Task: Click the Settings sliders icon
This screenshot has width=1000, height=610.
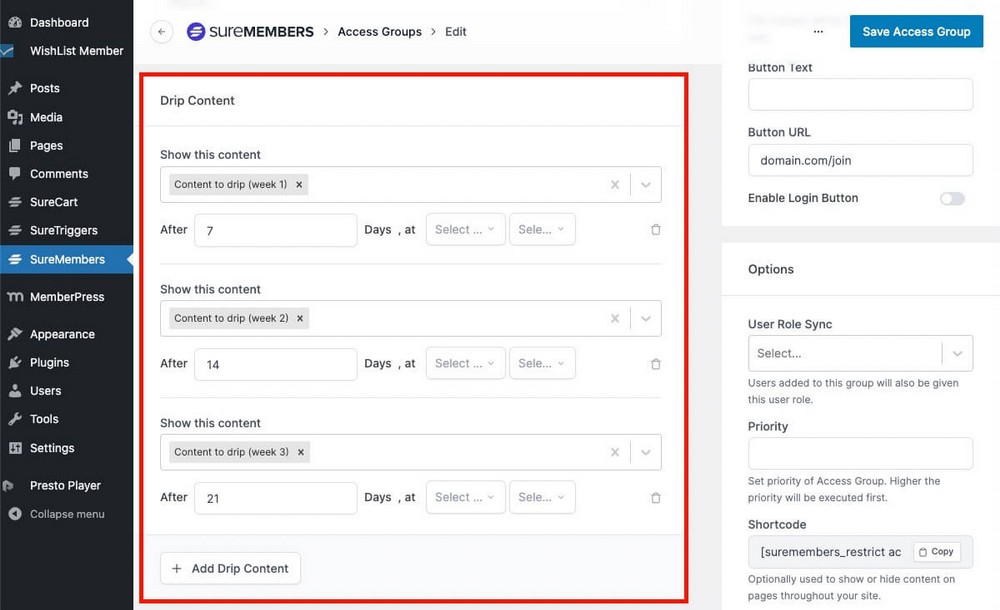Action: pos(15,448)
